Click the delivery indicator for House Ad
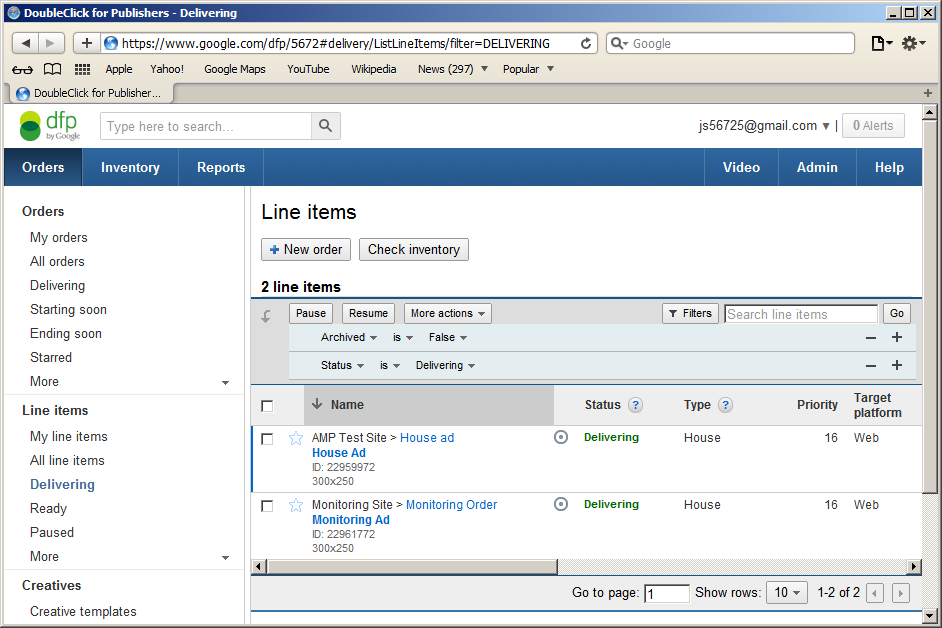 tap(561, 437)
